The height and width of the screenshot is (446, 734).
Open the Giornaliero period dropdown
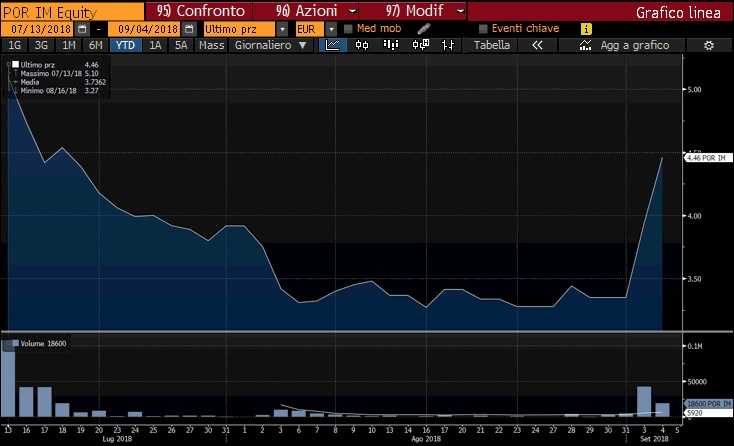pyautogui.click(x=271, y=45)
